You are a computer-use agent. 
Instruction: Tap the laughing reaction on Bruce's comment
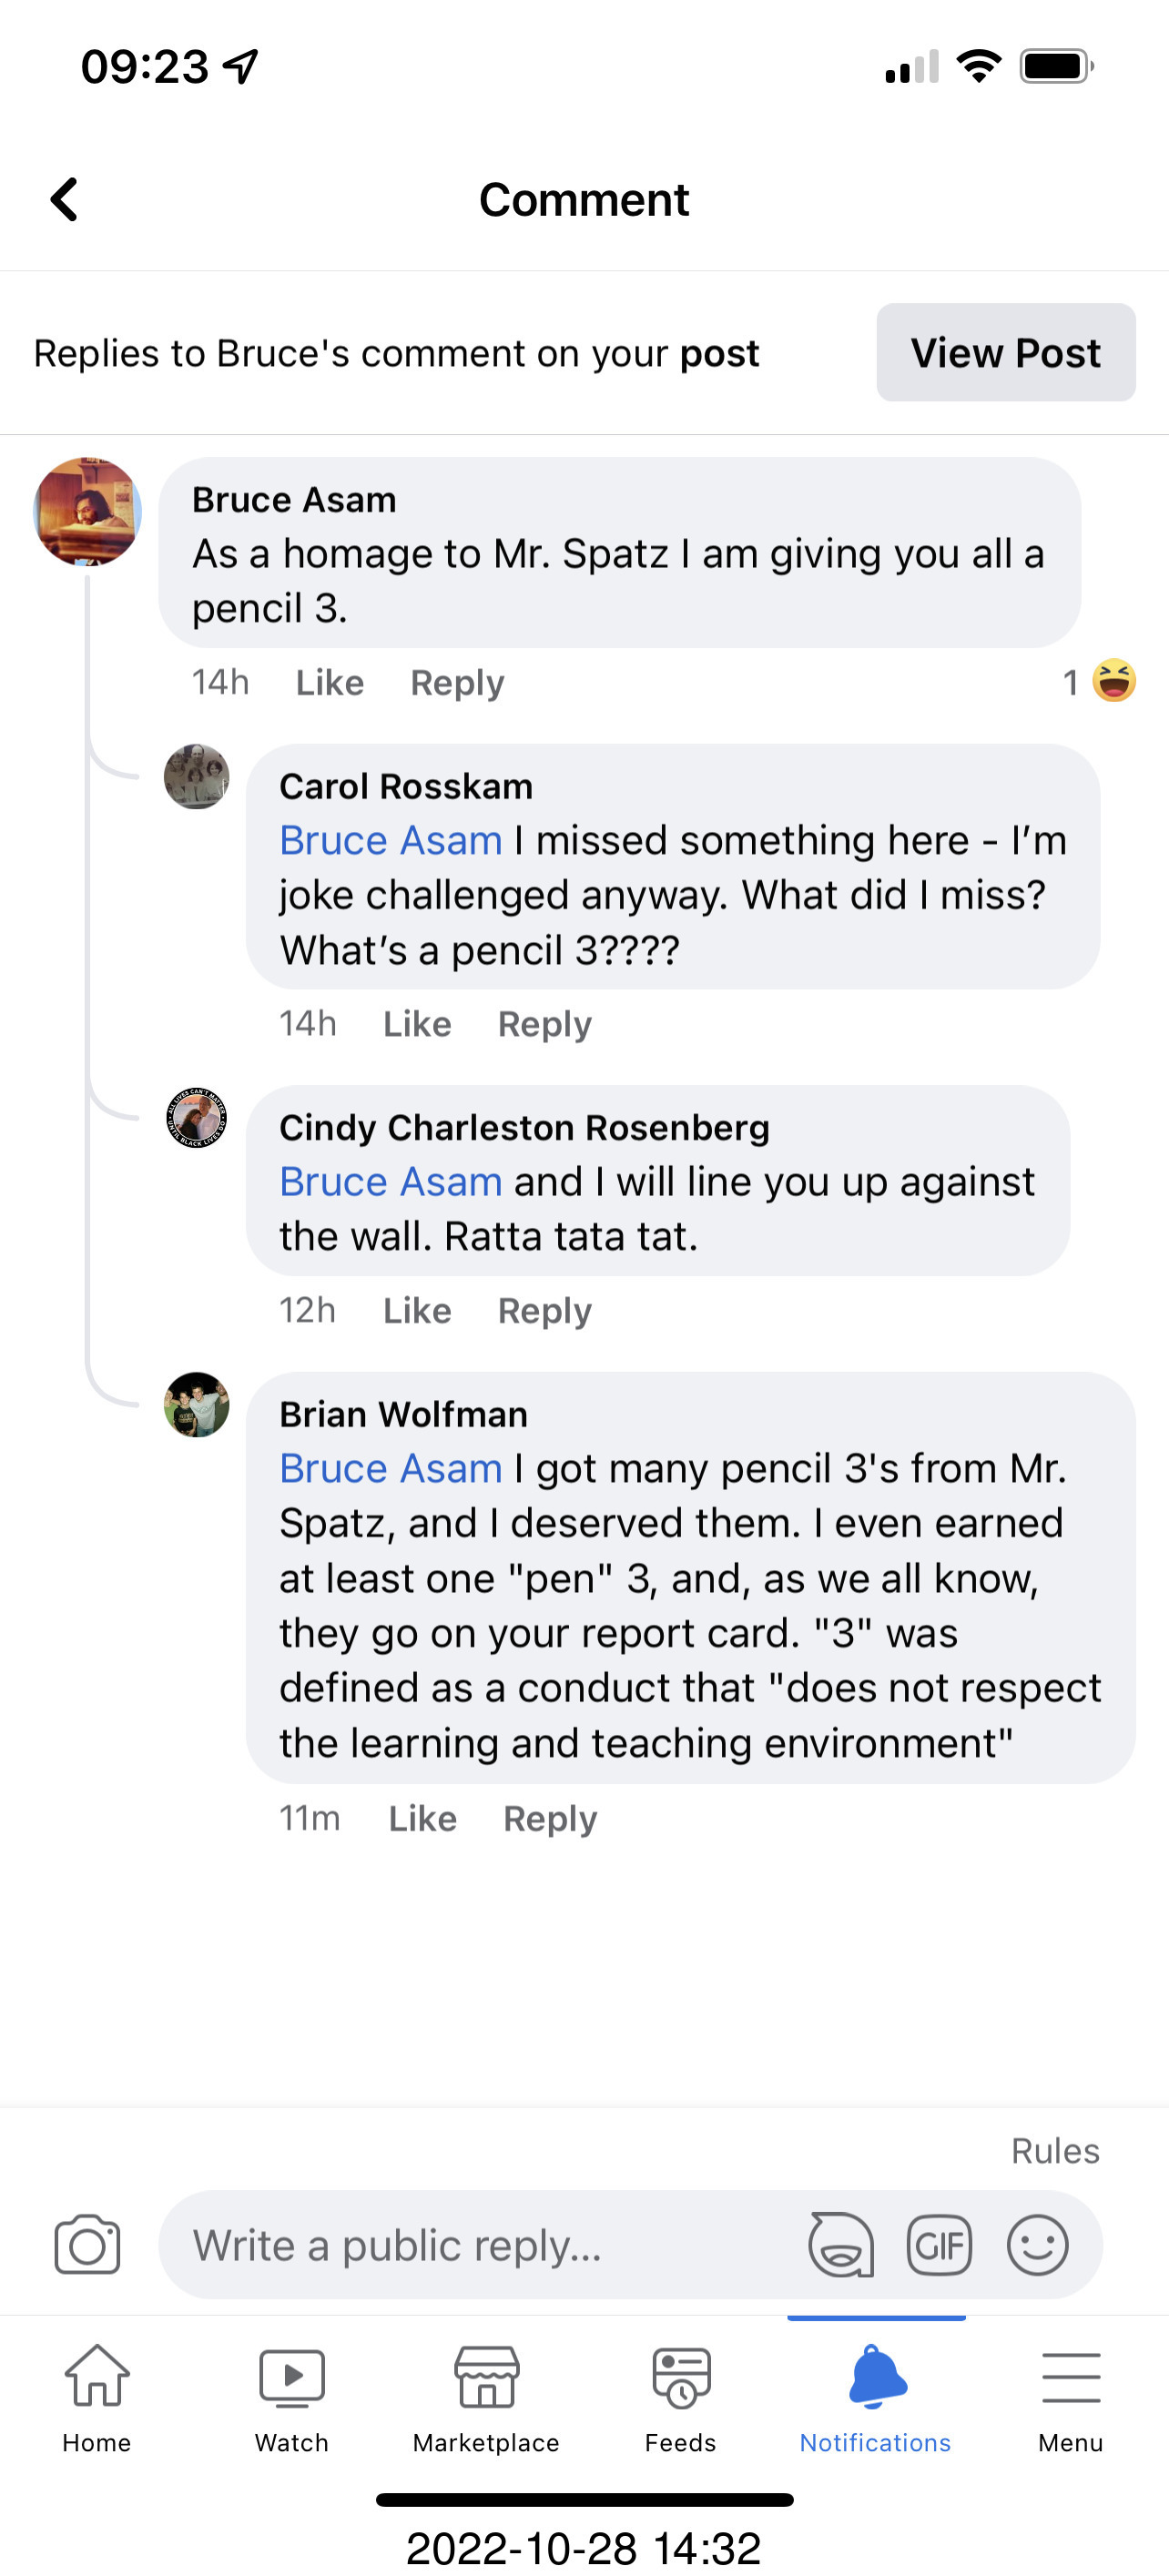coord(1113,682)
